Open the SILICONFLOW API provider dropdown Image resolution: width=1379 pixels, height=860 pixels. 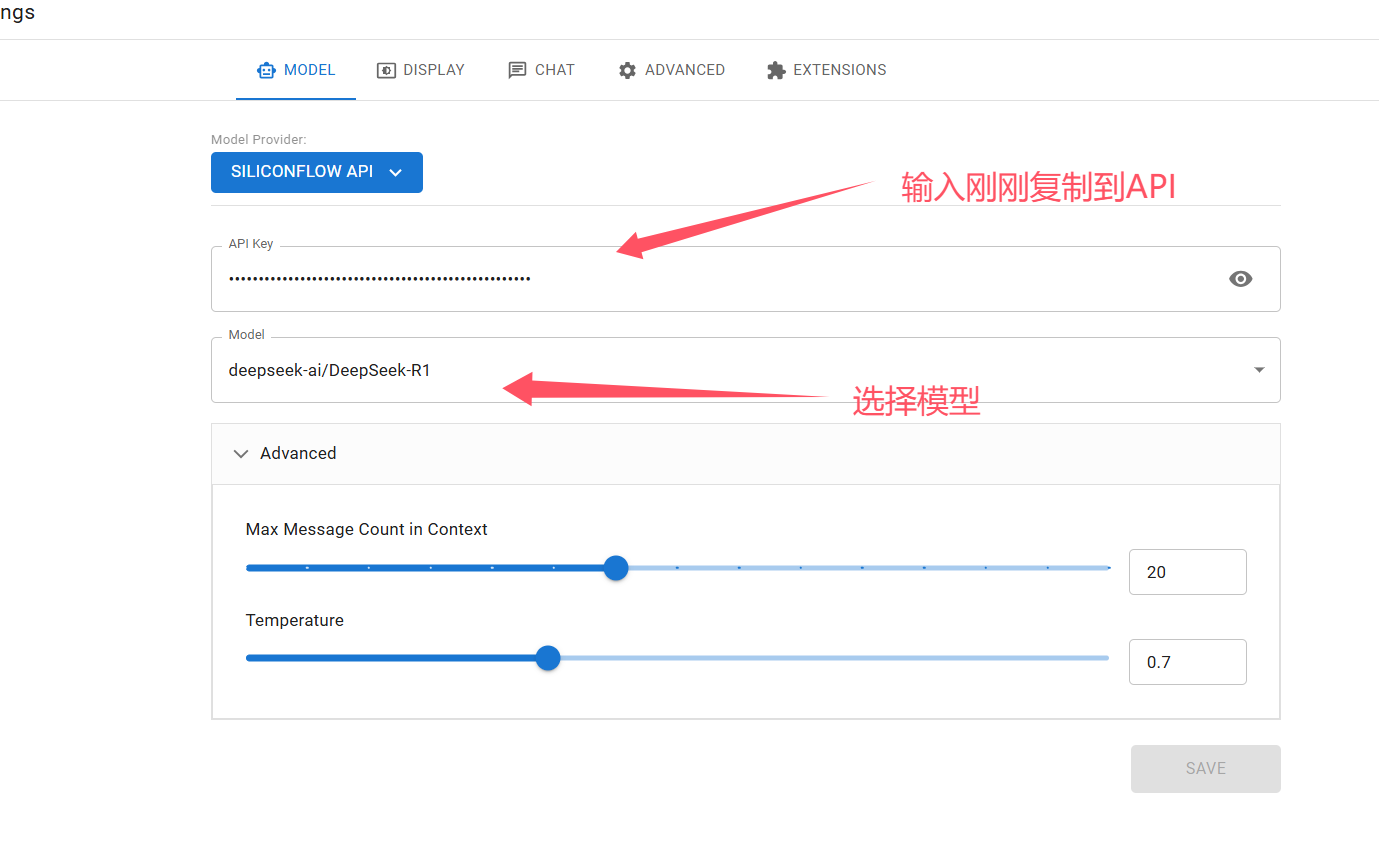coord(317,172)
